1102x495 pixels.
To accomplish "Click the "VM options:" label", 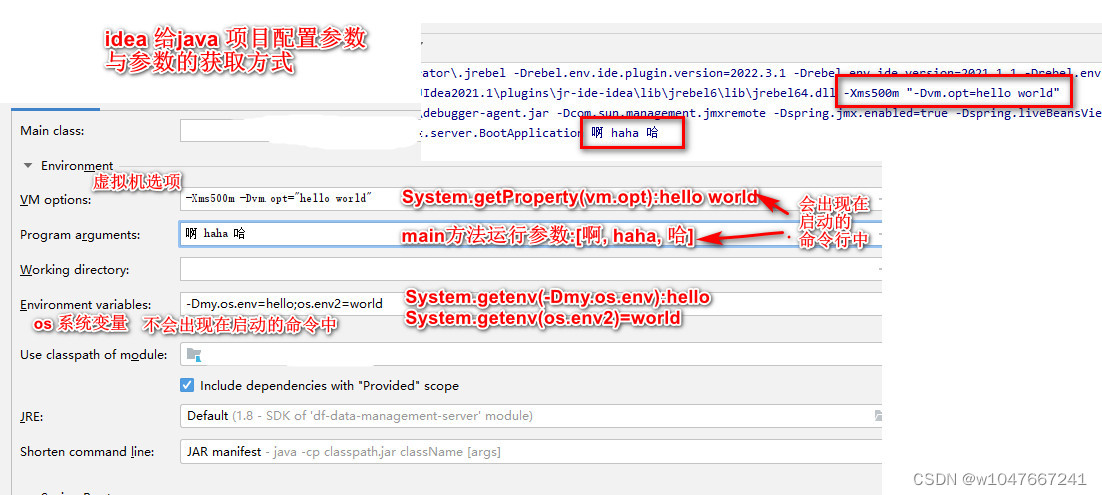I will tap(56, 200).
